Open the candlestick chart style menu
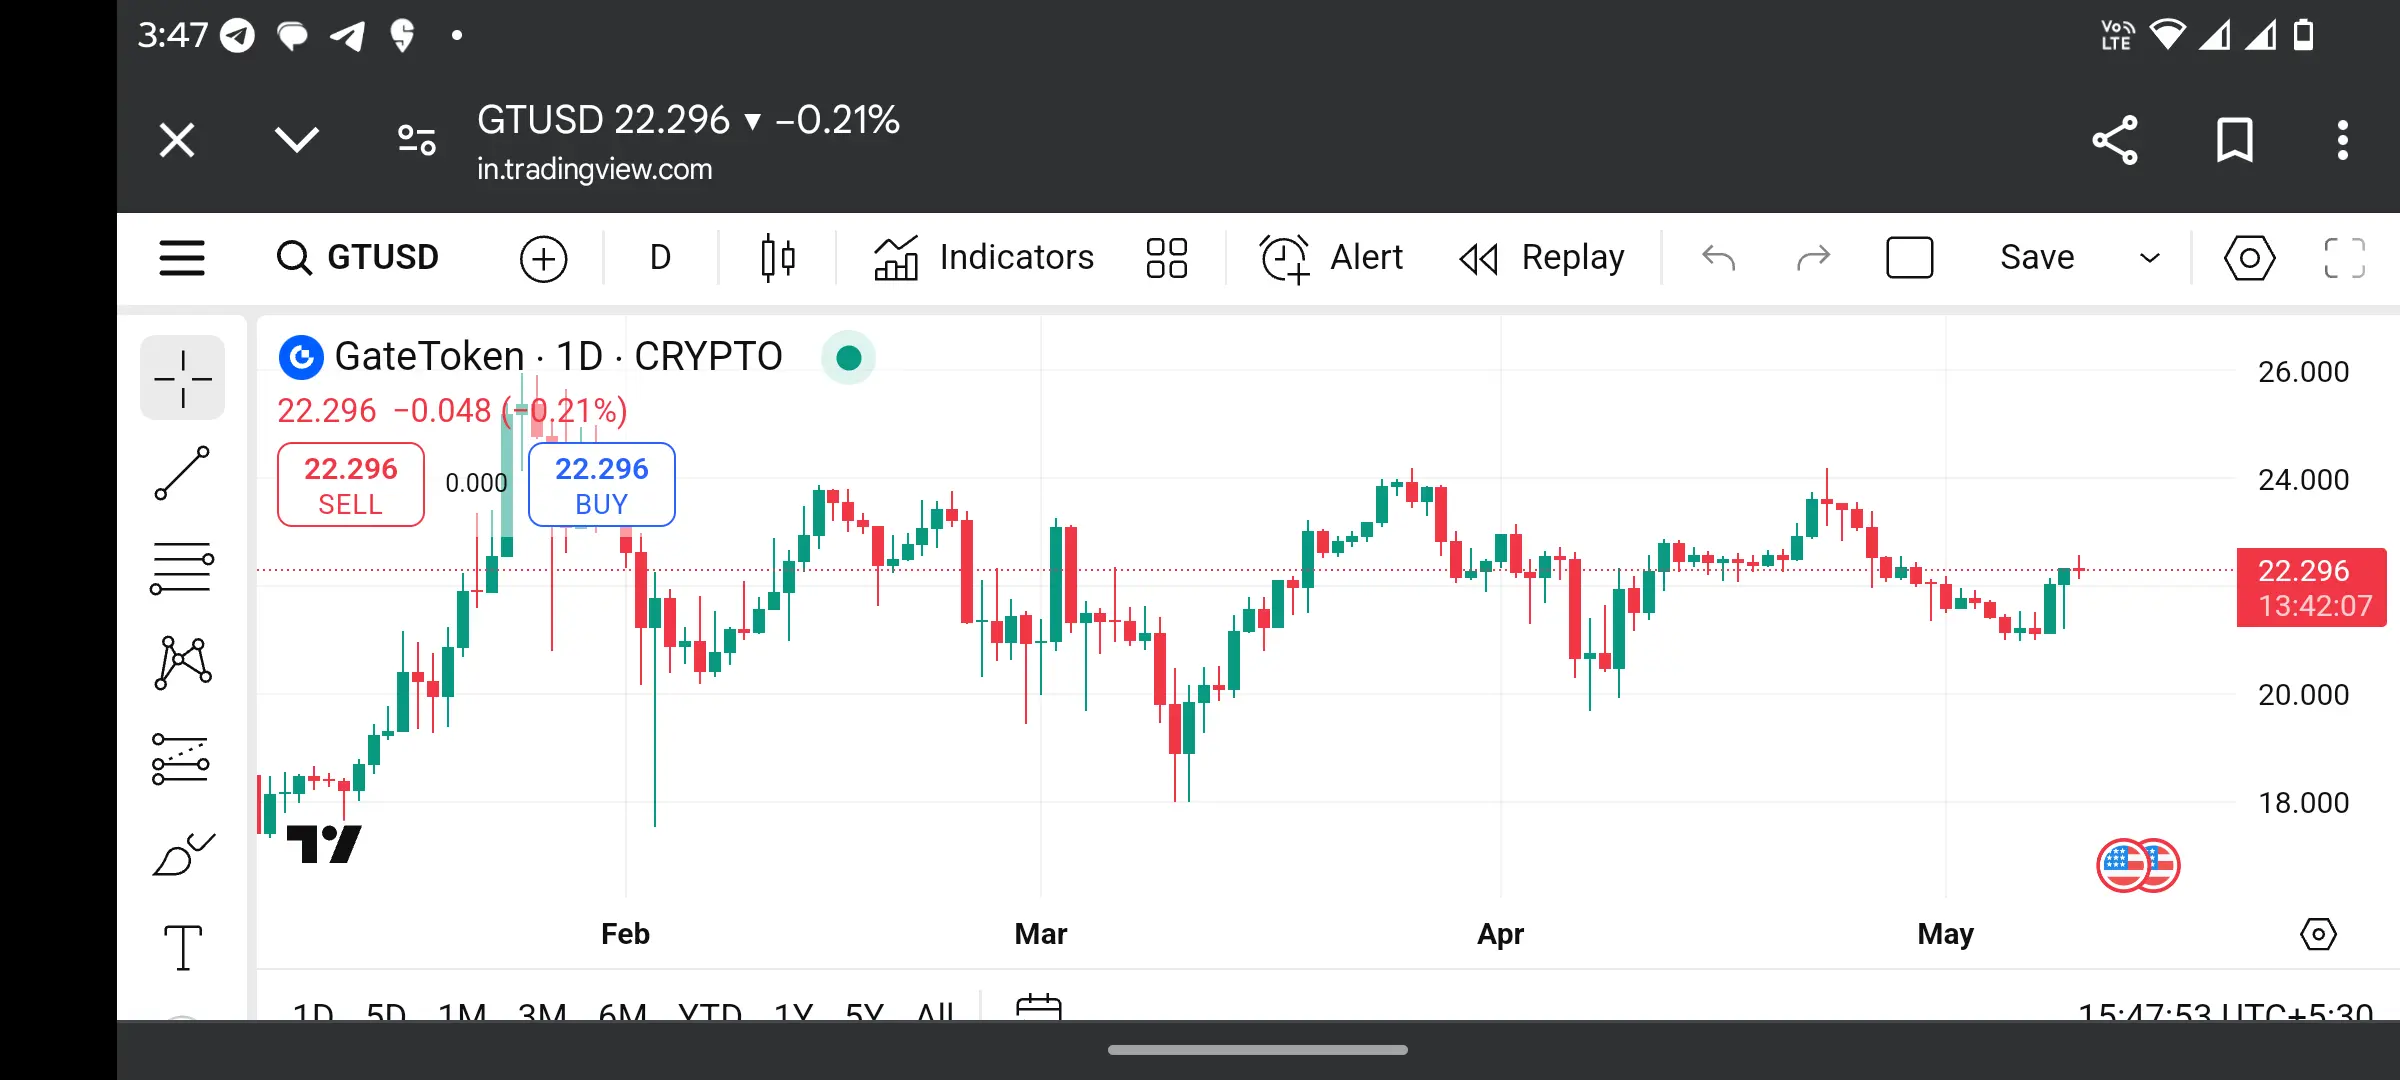The image size is (2400, 1080). click(x=777, y=258)
